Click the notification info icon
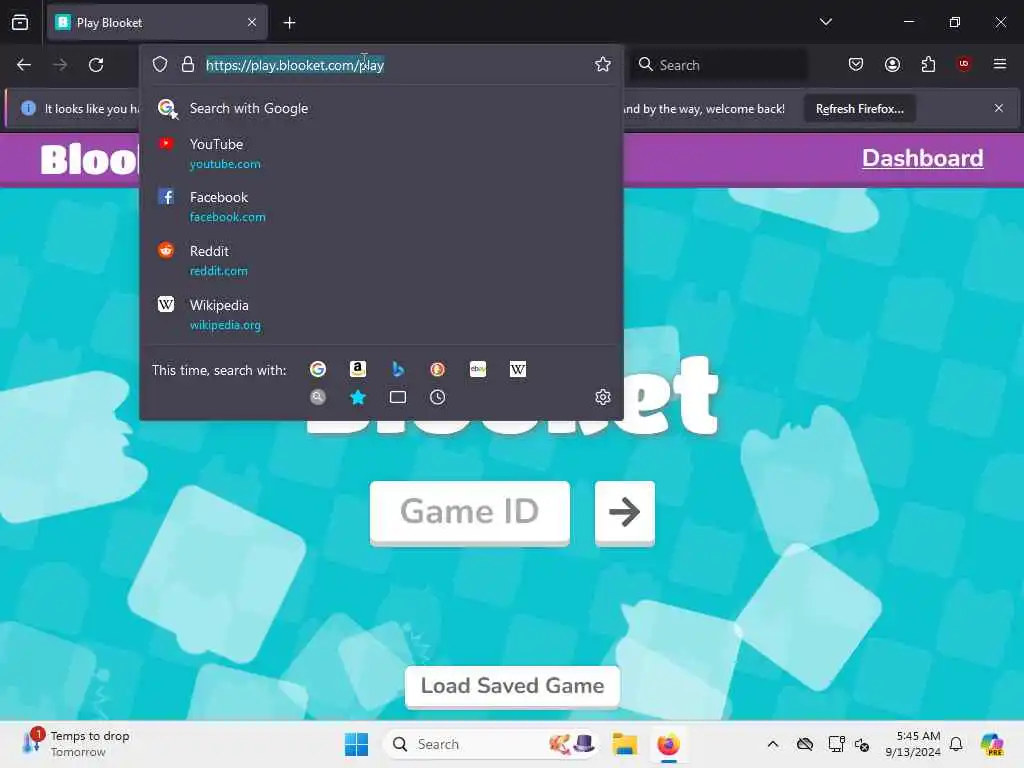This screenshot has height=768, width=1024. tap(28, 108)
